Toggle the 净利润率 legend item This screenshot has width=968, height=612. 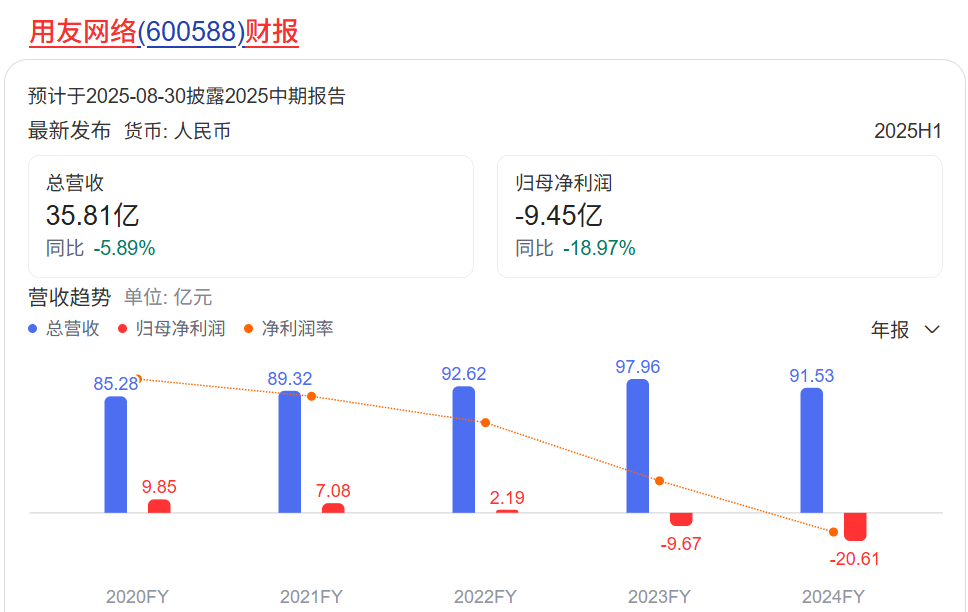(x=288, y=329)
